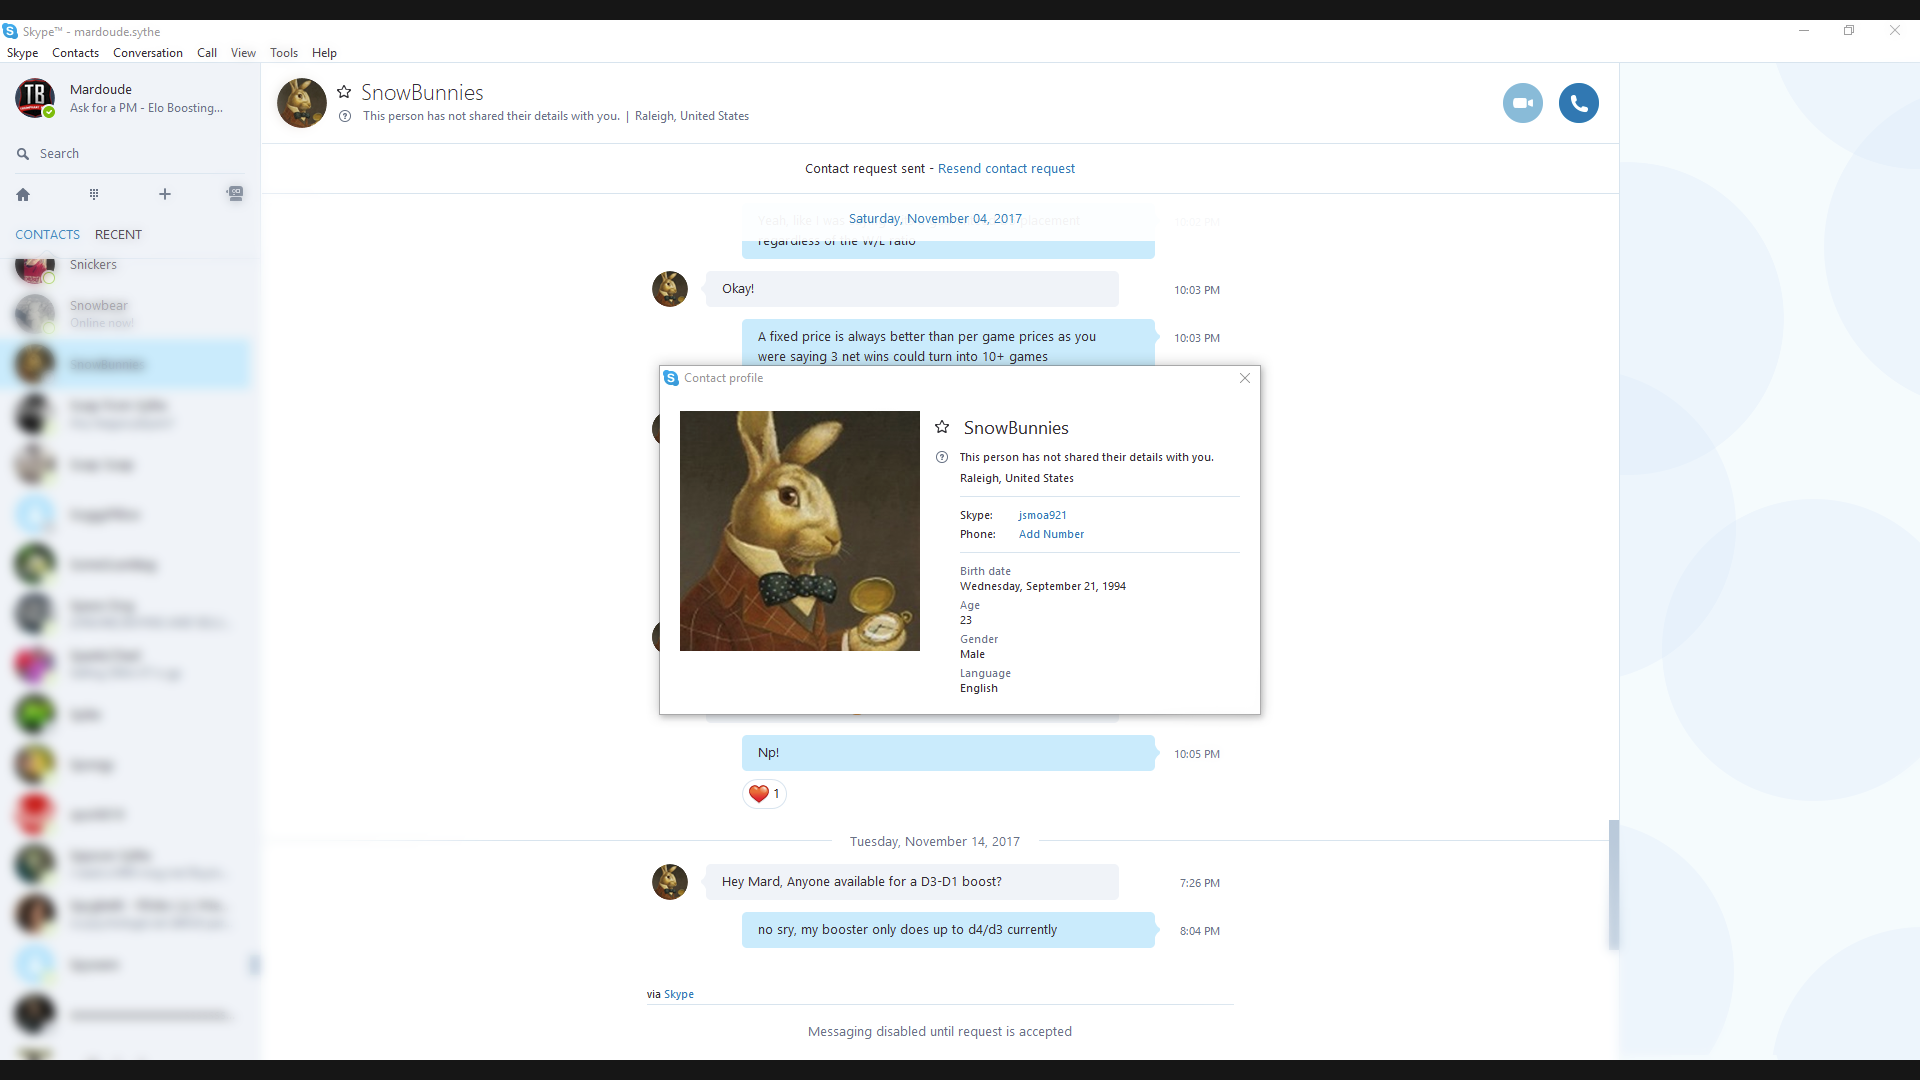The image size is (1920, 1080).
Task: Click the SnowBunnies header avatar
Action: point(301,103)
